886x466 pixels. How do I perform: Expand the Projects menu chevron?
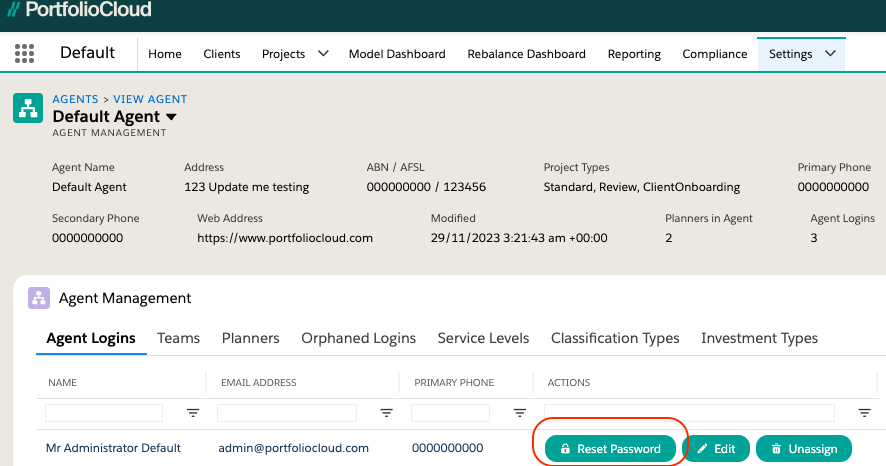[323, 53]
